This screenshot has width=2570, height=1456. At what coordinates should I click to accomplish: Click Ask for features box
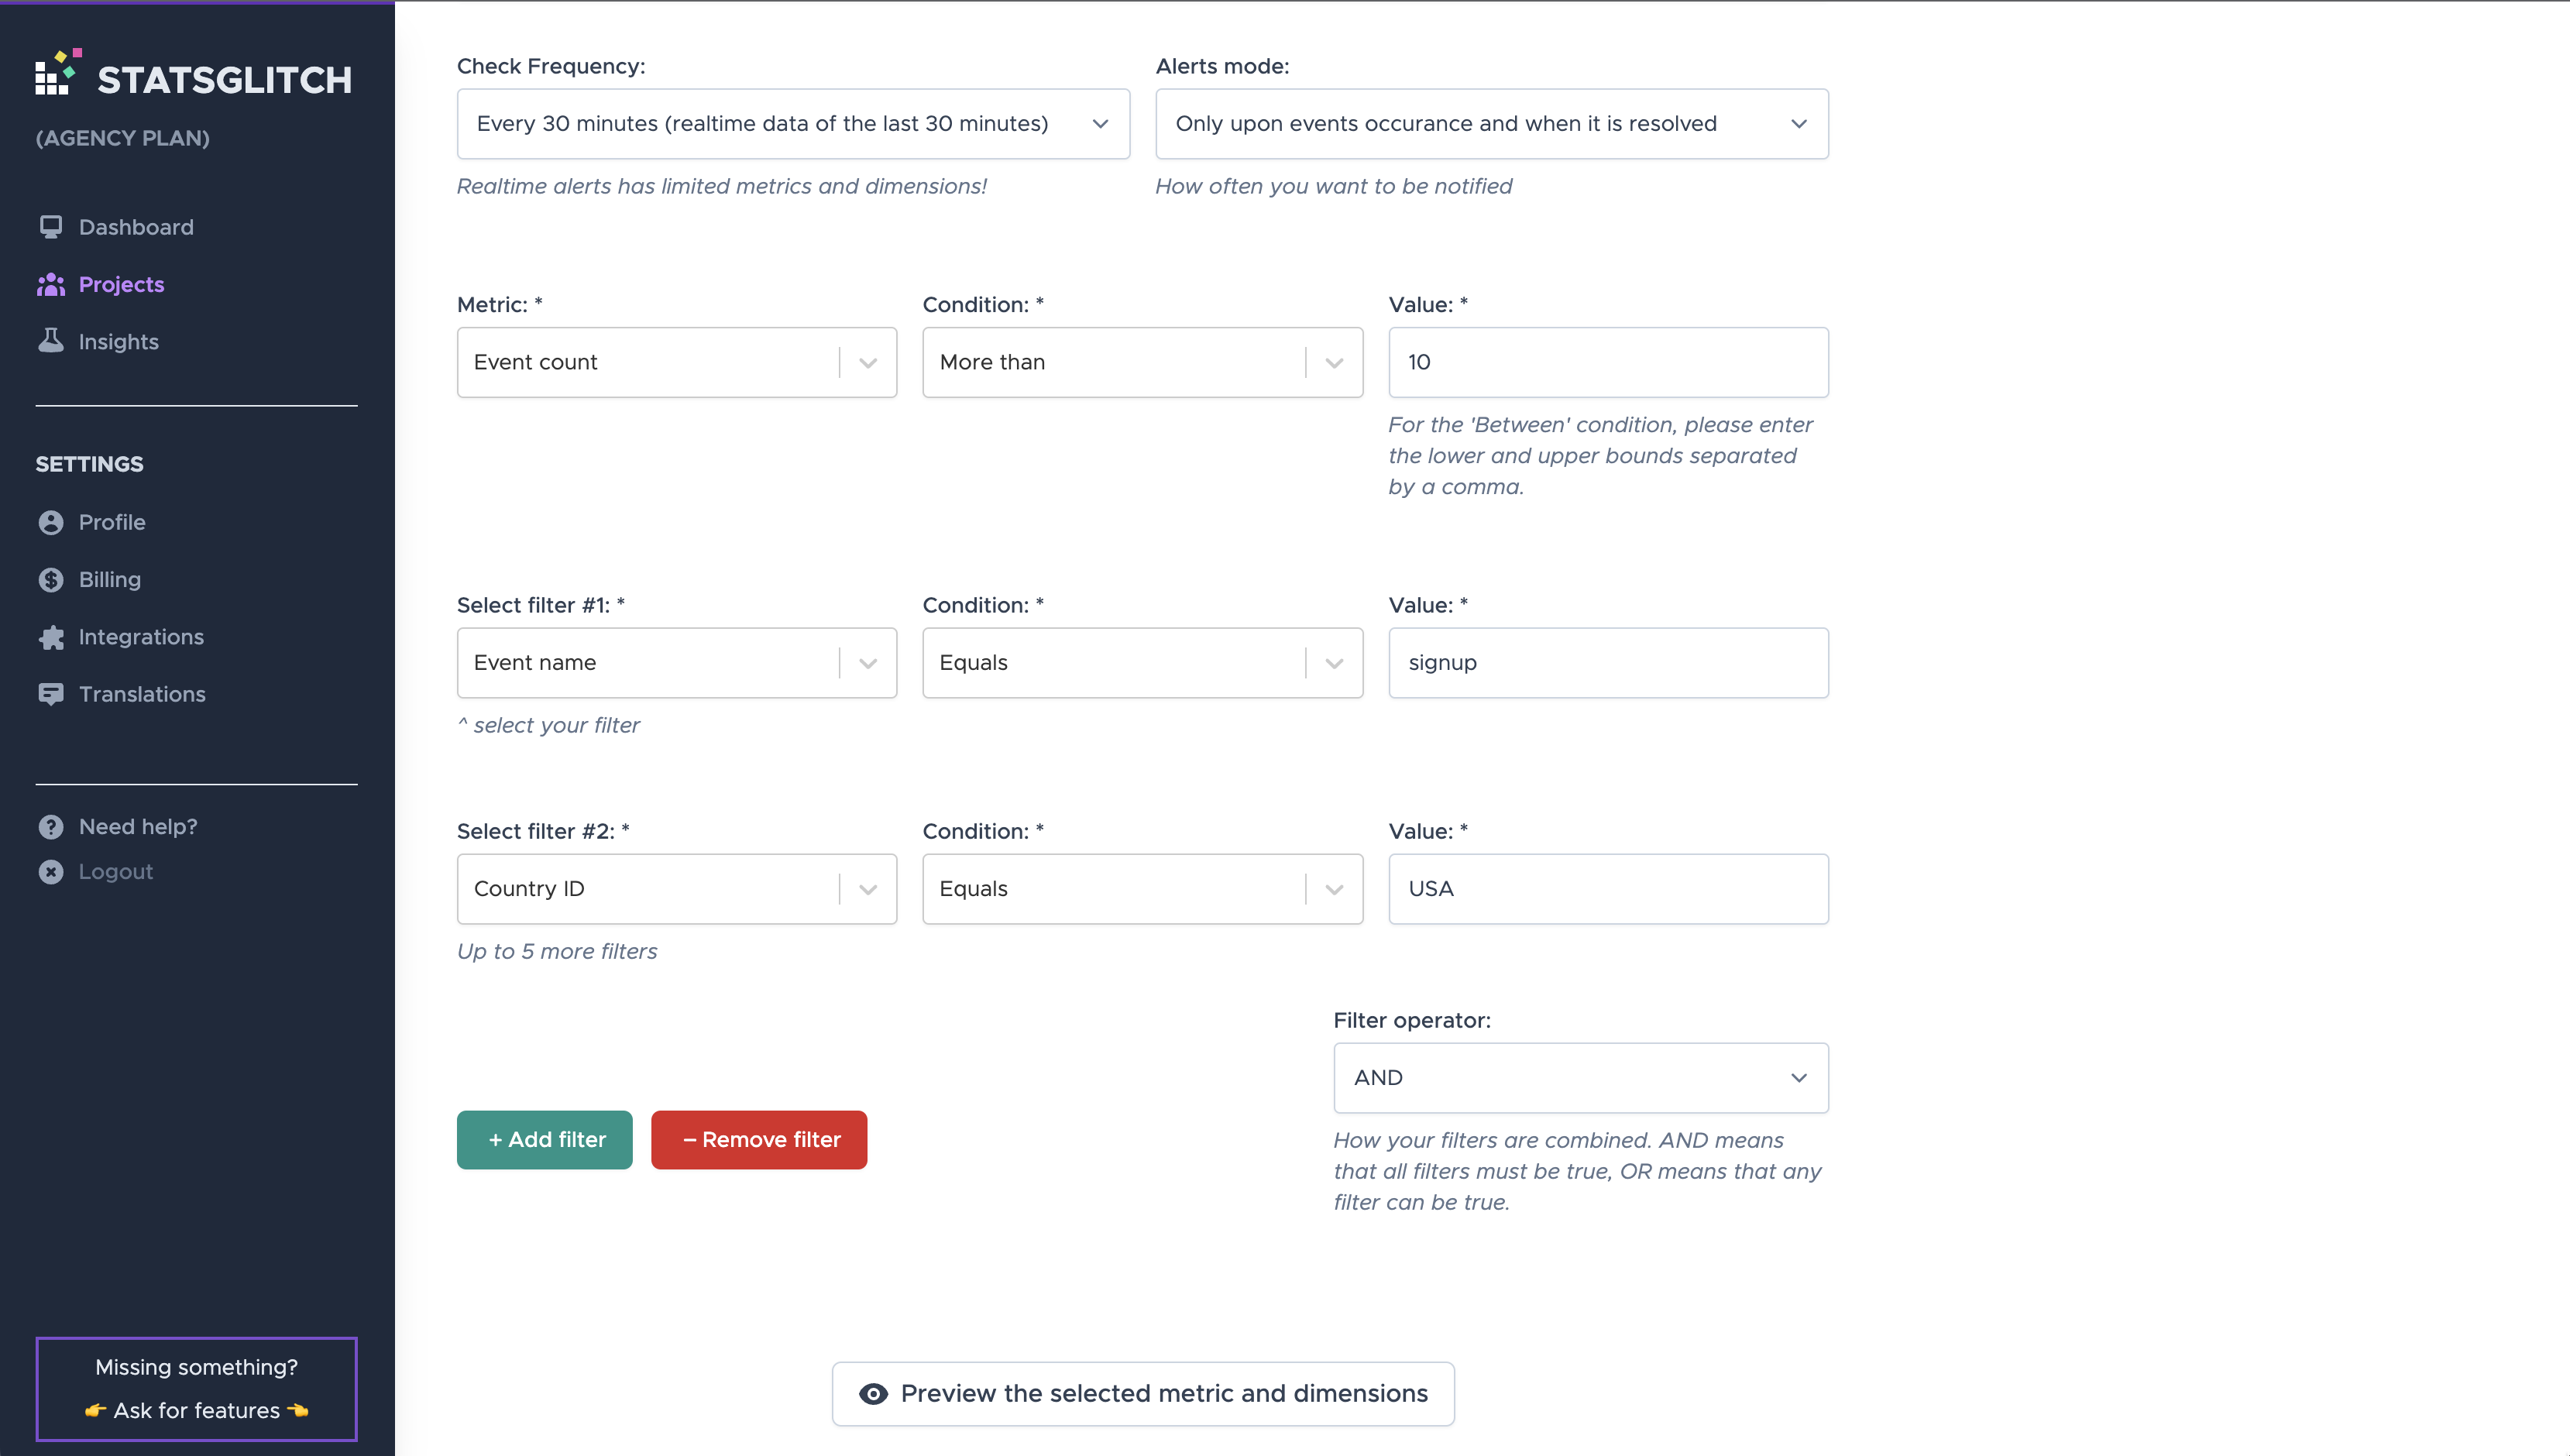[x=196, y=1389]
